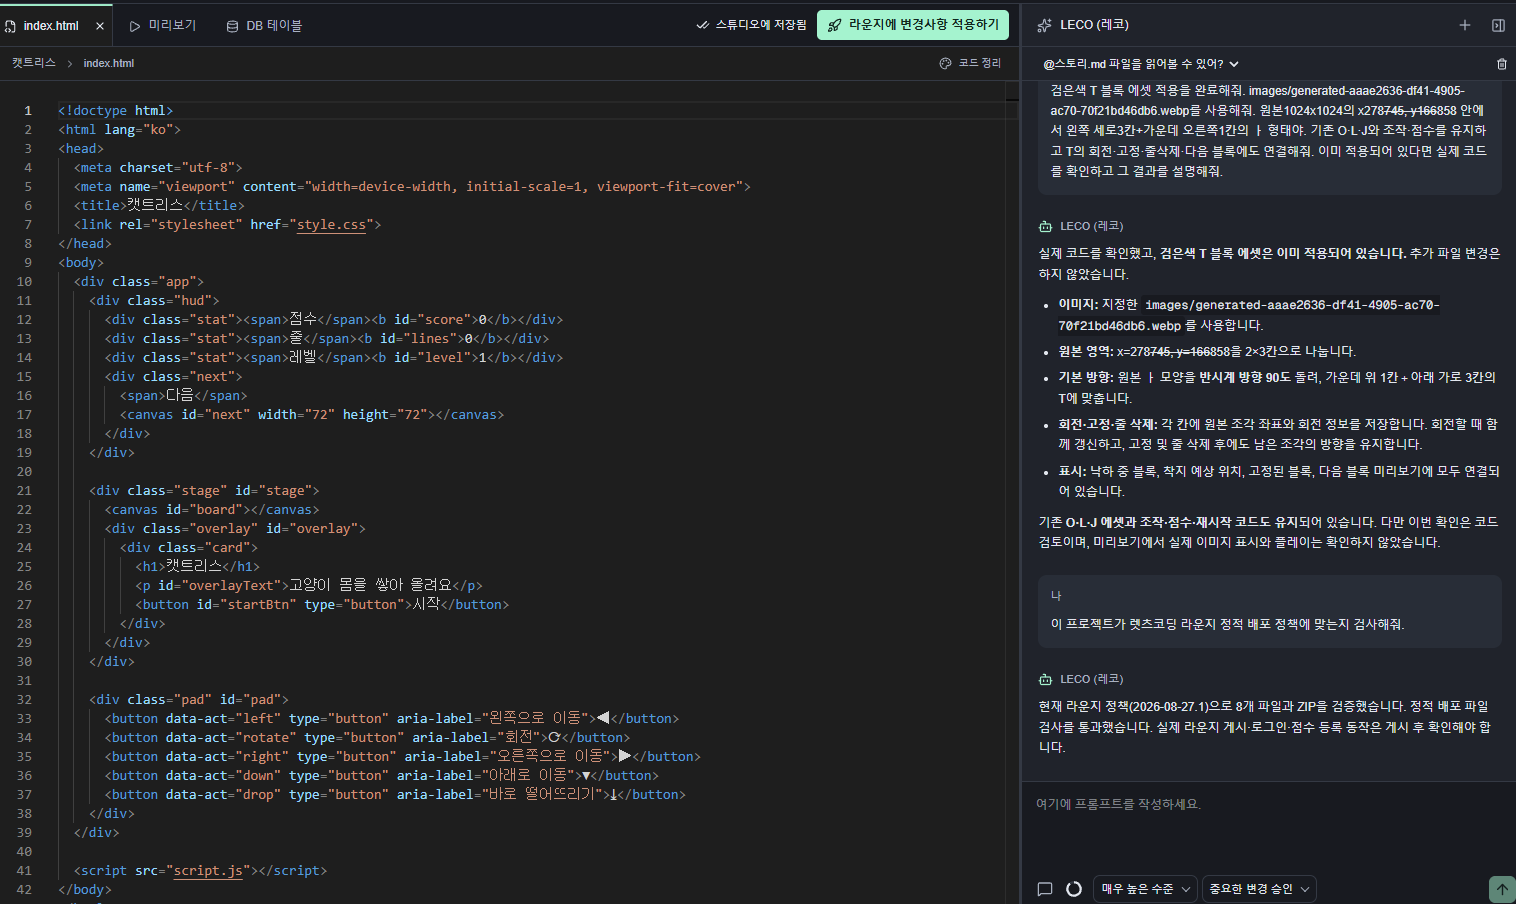Screen dimensions: 1516x904
Task: Click the 코드 정리 format button
Action: point(970,63)
